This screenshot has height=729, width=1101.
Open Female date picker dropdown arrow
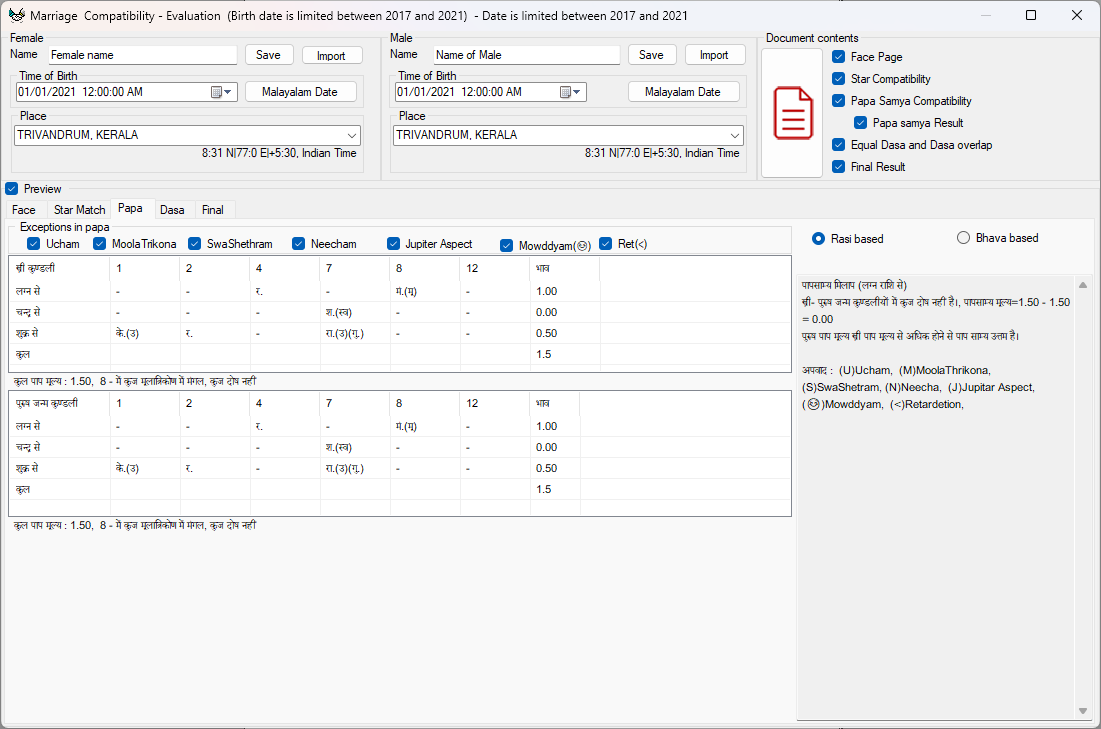point(228,92)
